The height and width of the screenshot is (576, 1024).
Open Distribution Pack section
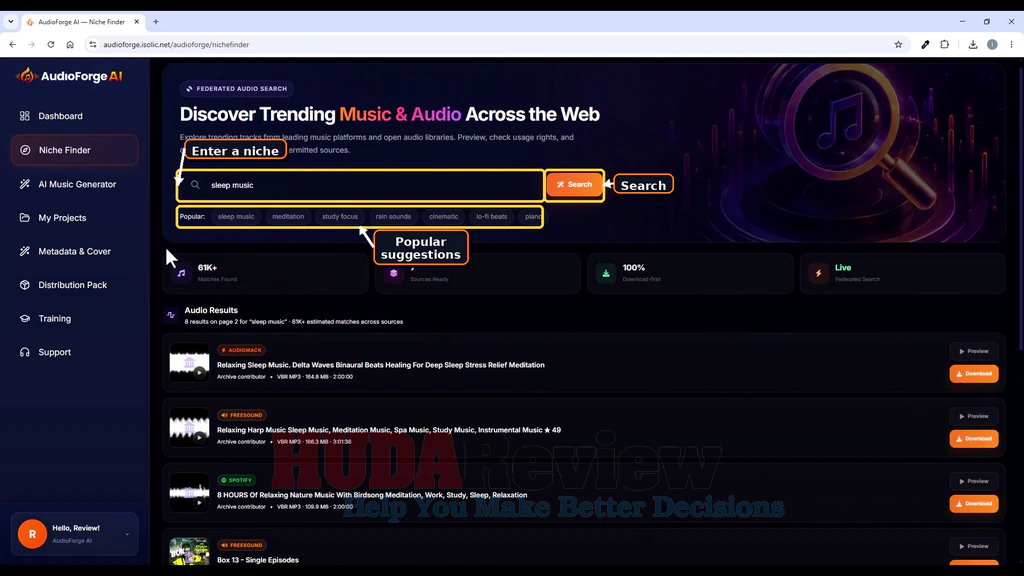tap(74, 285)
